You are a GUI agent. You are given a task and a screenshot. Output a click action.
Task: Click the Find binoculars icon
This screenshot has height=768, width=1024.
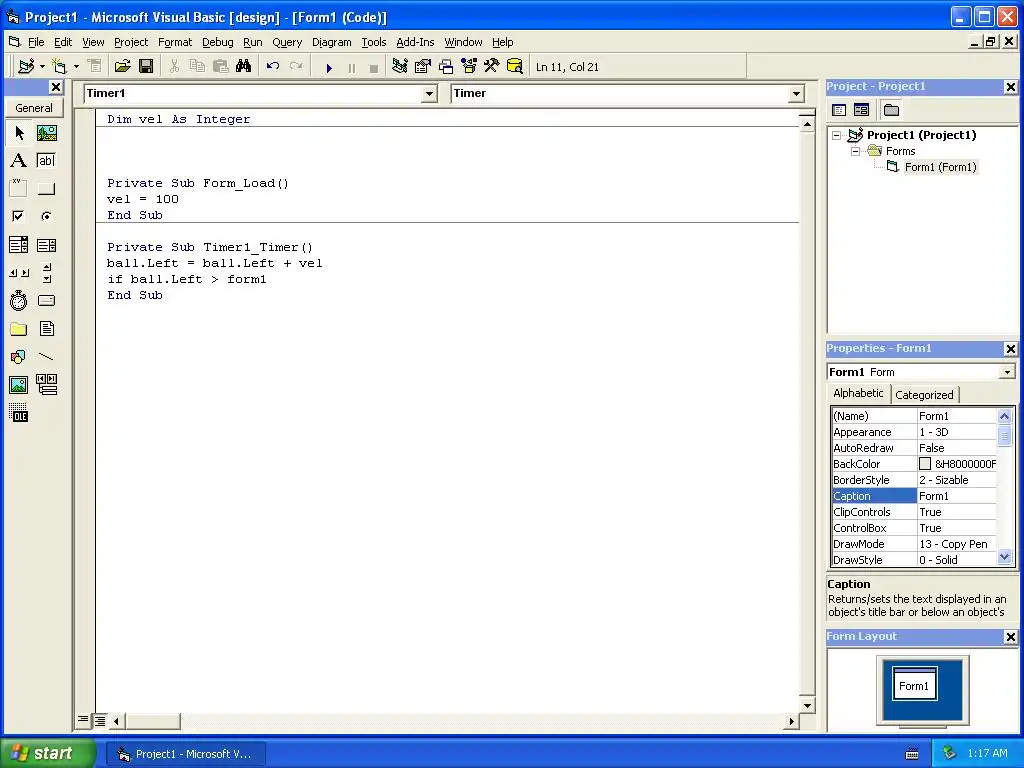pos(244,67)
